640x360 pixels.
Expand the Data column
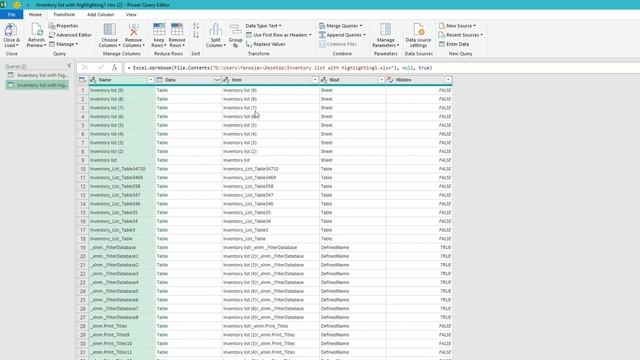pos(217,80)
